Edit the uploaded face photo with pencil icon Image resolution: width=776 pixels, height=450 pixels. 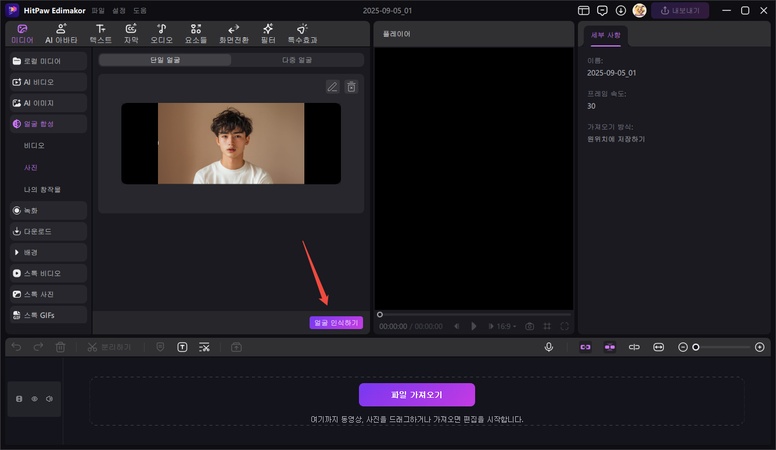(x=332, y=87)
